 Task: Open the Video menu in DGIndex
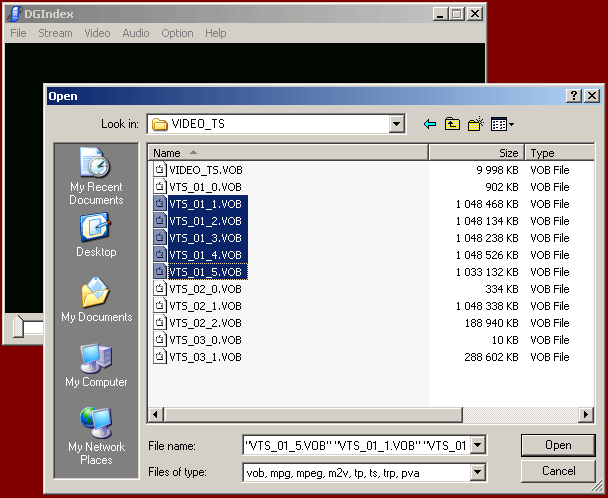[x=97, y=33]
